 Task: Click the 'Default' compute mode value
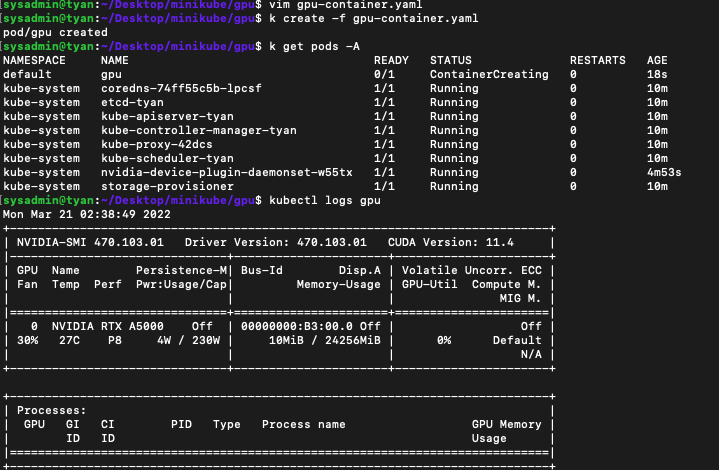coord(517,340)
